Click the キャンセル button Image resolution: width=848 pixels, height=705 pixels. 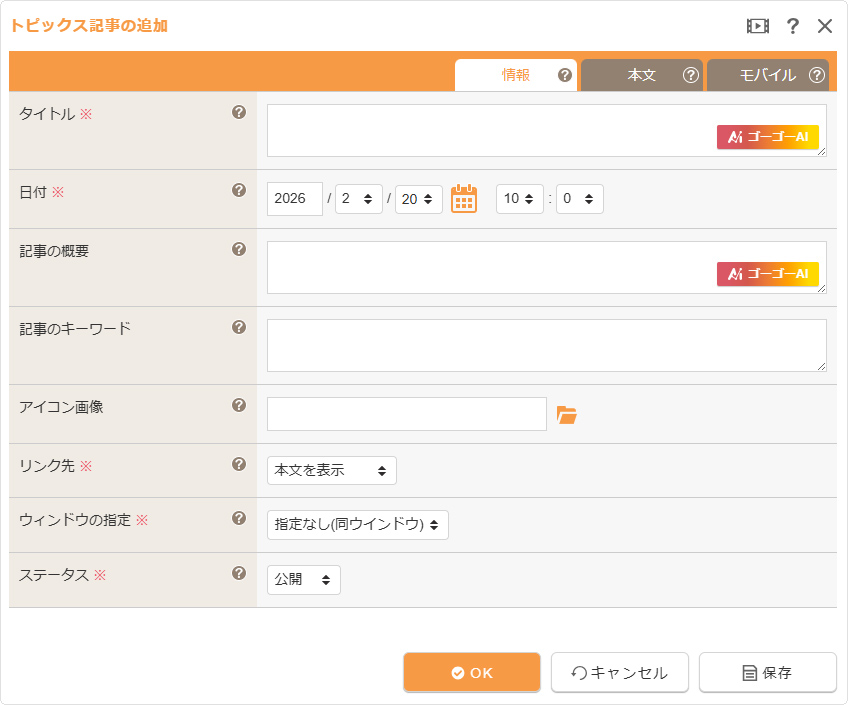tap(618, 673)
